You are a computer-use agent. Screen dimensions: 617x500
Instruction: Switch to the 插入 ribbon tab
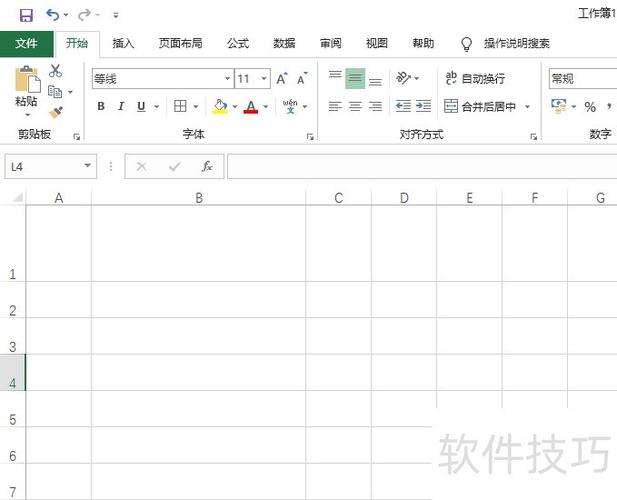[123, 43]
